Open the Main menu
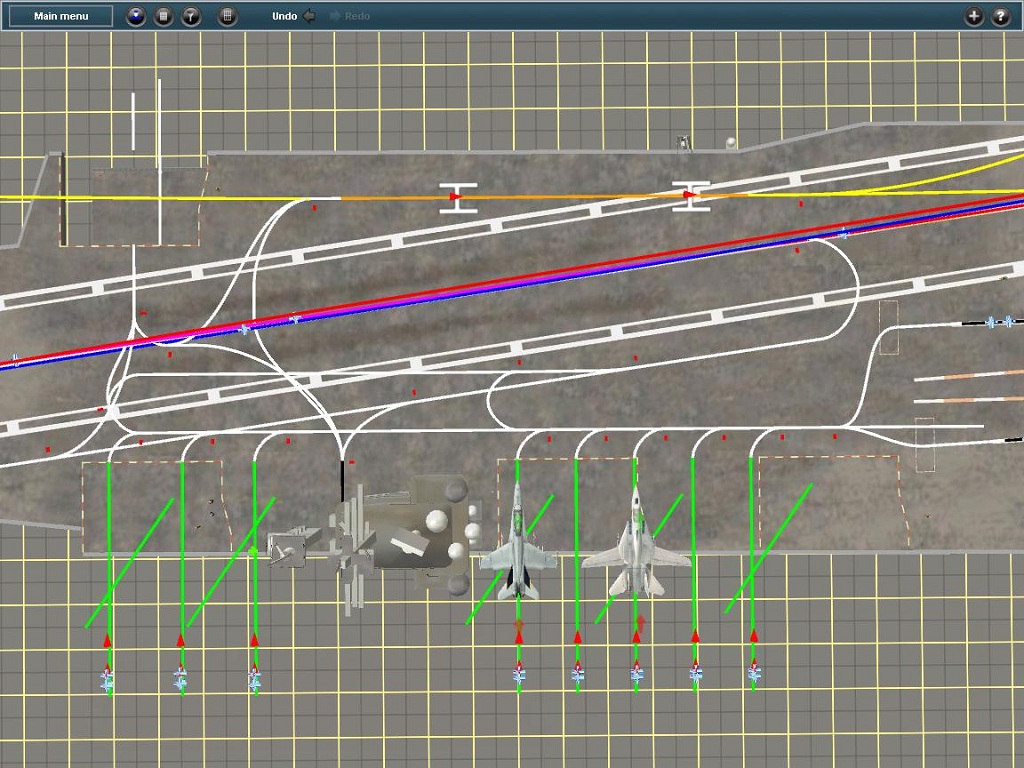This screenshot has width=1024, height=768. [x=61, y=16]
